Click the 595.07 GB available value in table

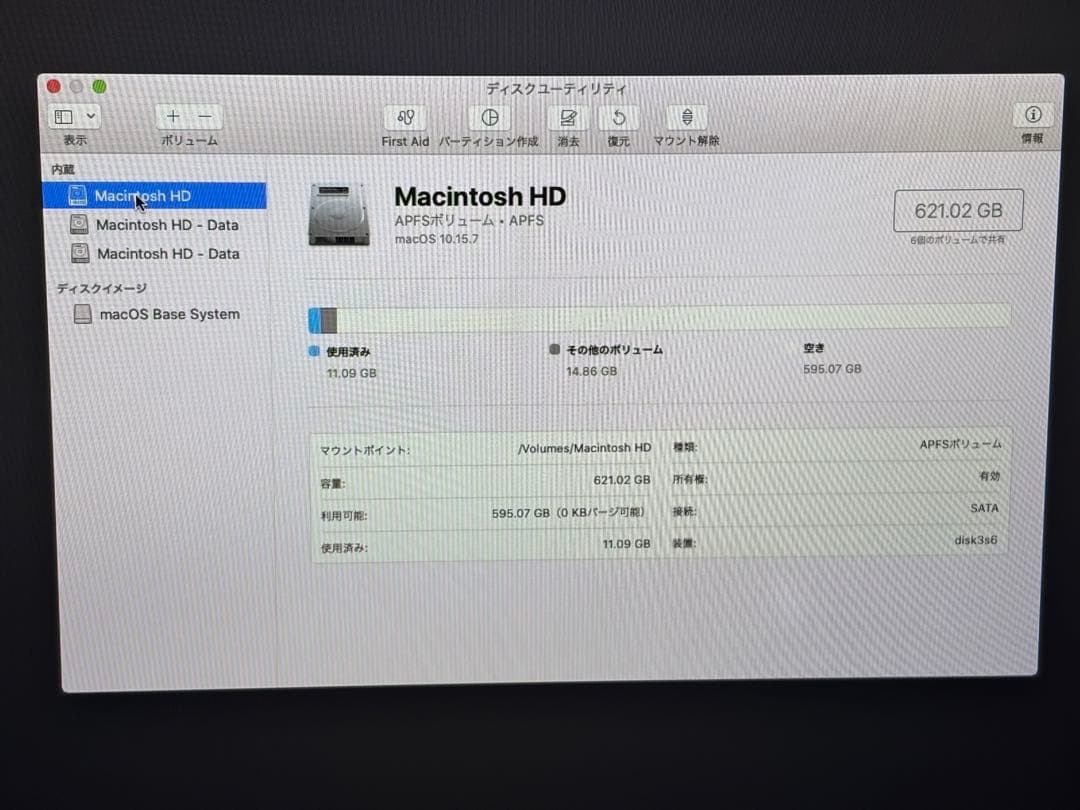point(568,512)
